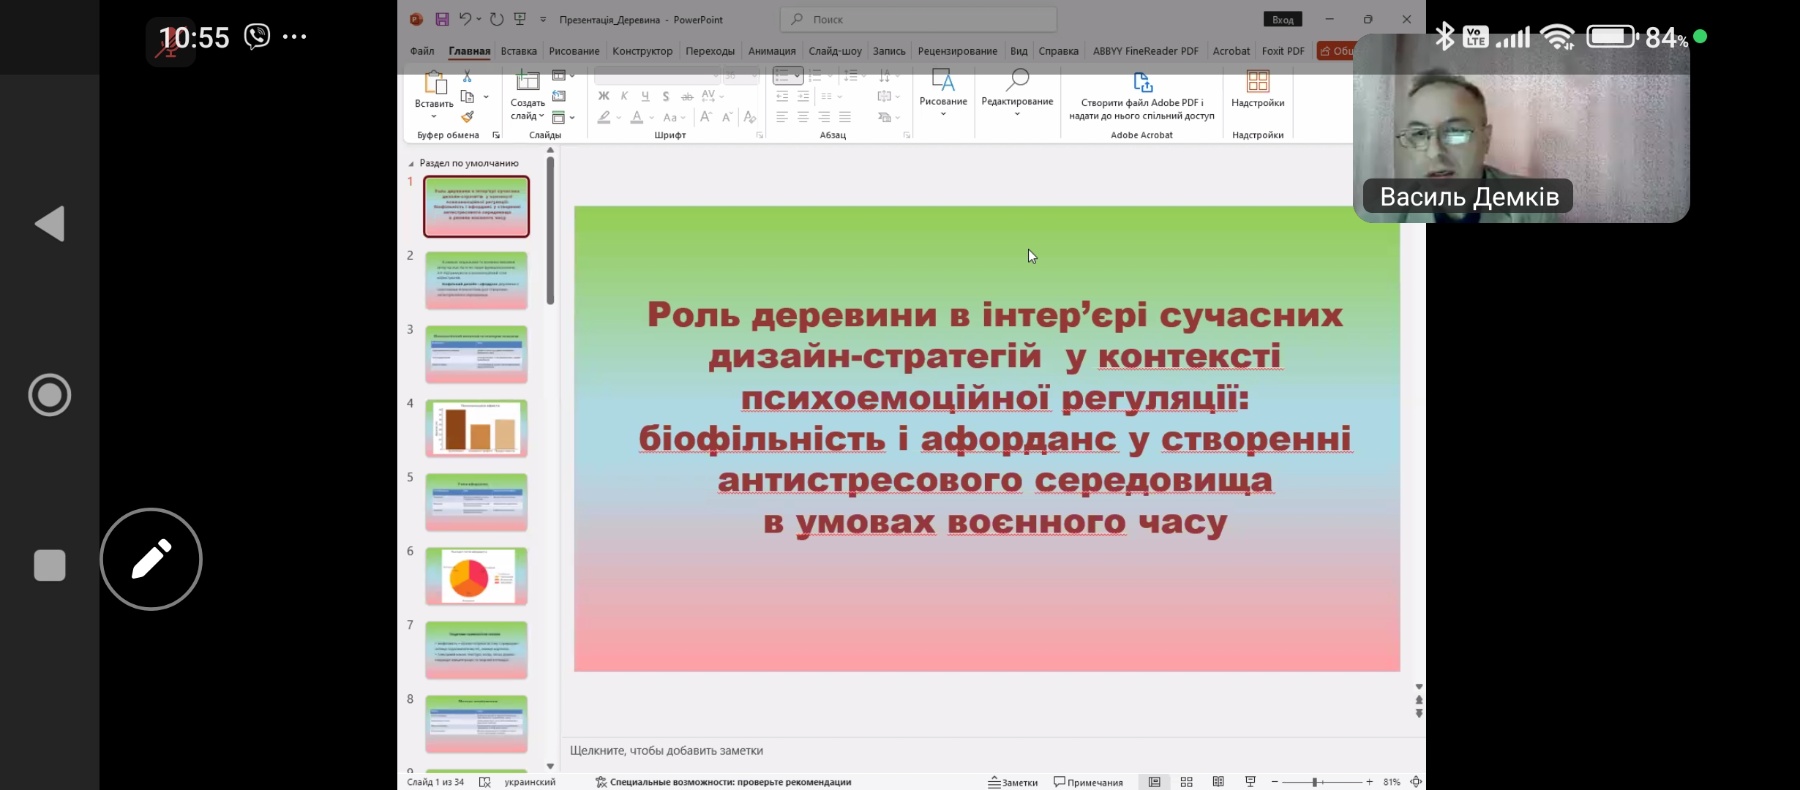This screenshot has height=790, width=1800.
Task: Click the Надстройки add-ins icon
Action: point(1257,82)
